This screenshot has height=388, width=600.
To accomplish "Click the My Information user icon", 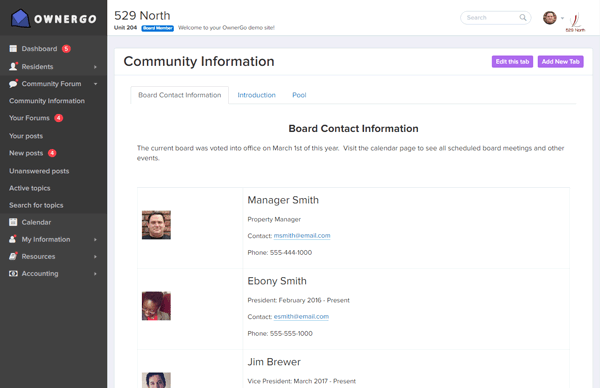I will coord(13,239).
